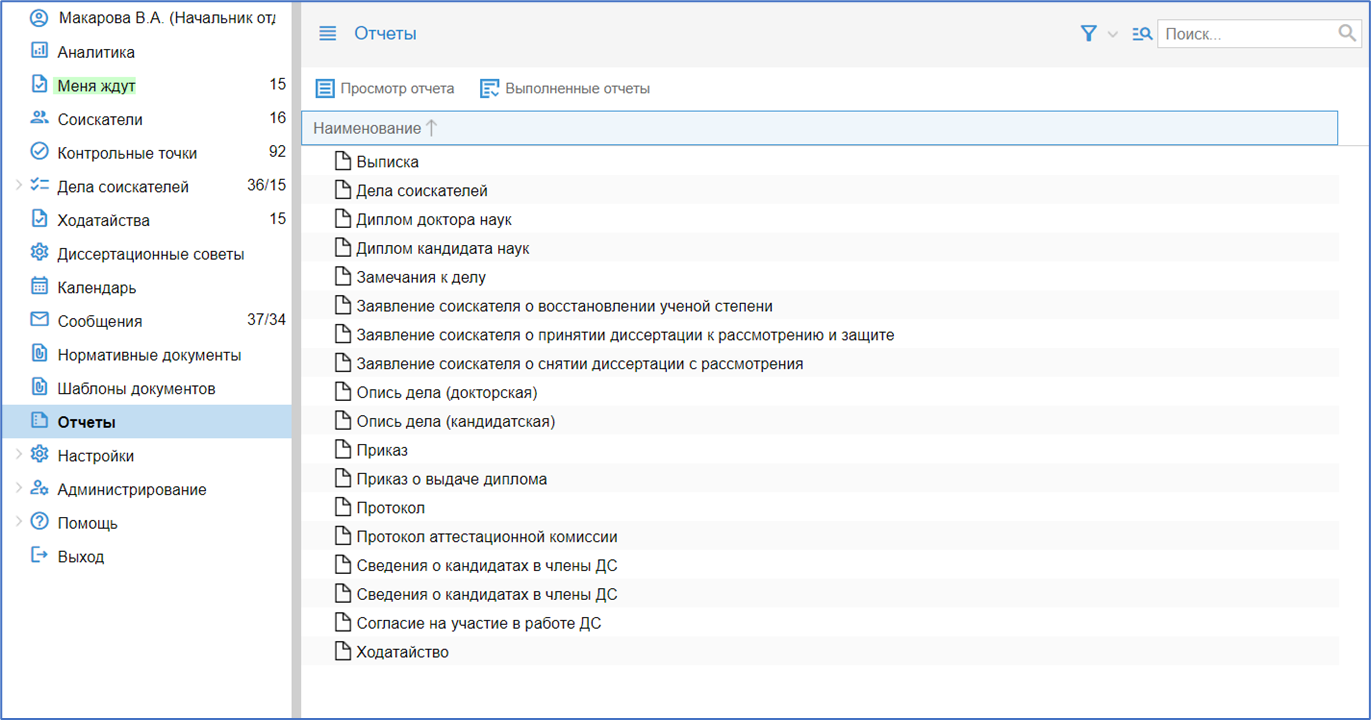
Task: Click the magnifier icon in search box
Action: click(1347, 34)
